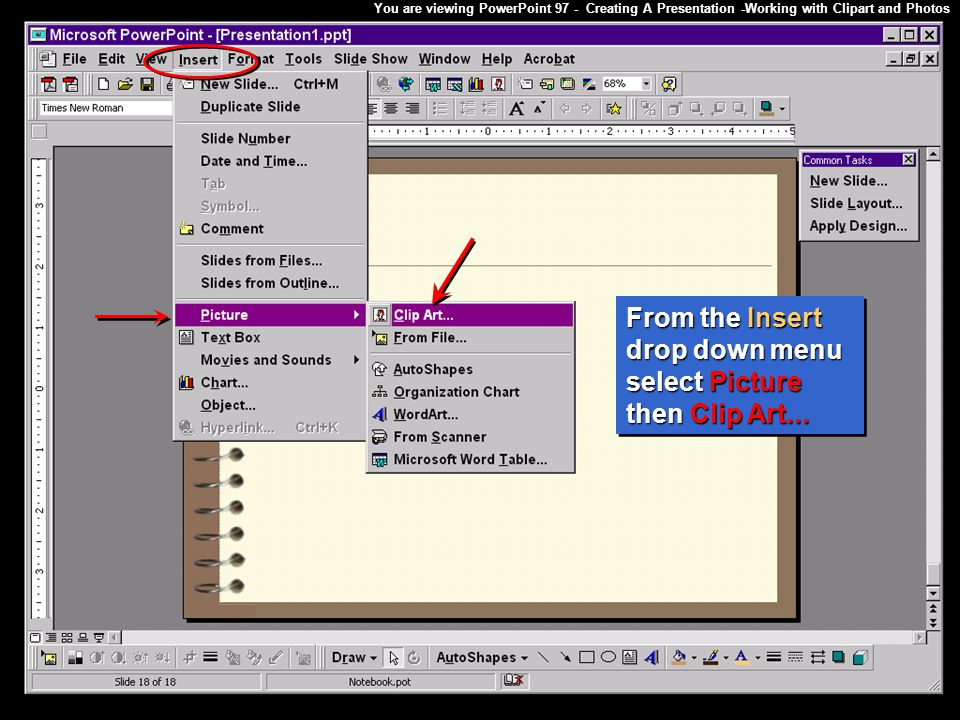Switch to Outline View button
The width and height of the screenshot is (960, 720).
pyautogui.click(x=51, y=637)
